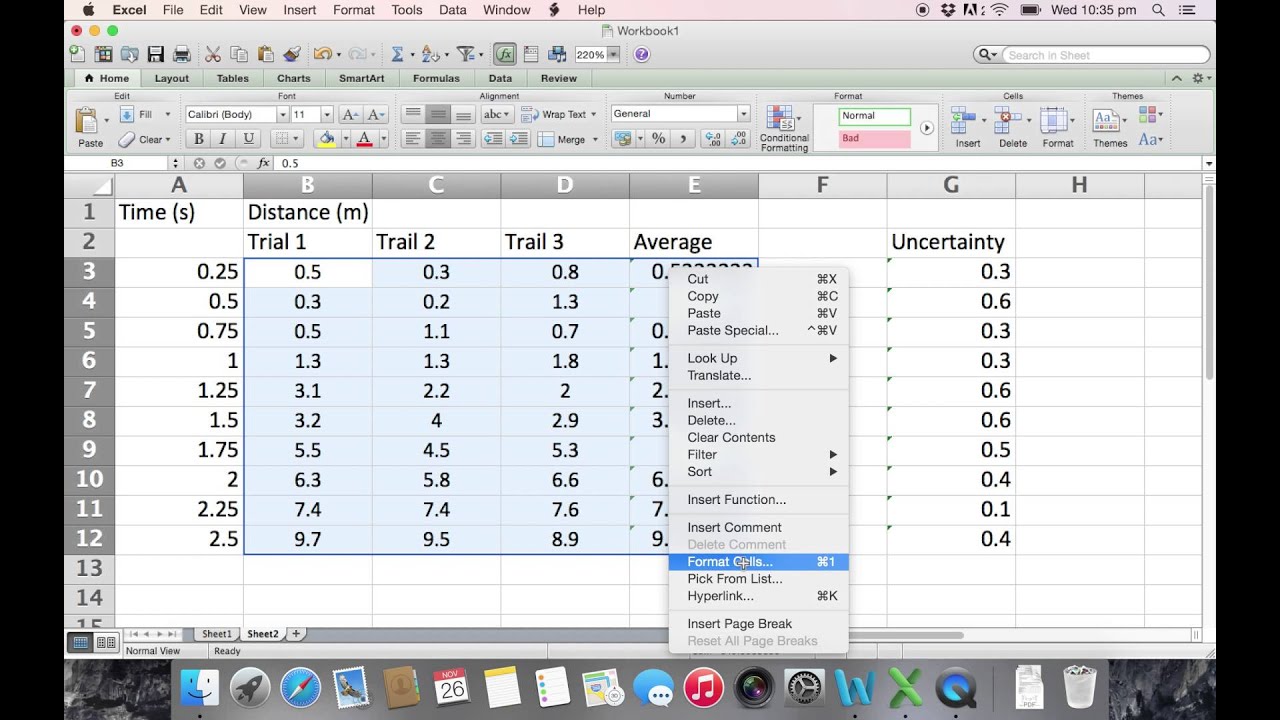Increase font size with A-up icon

tap(351, 114)
